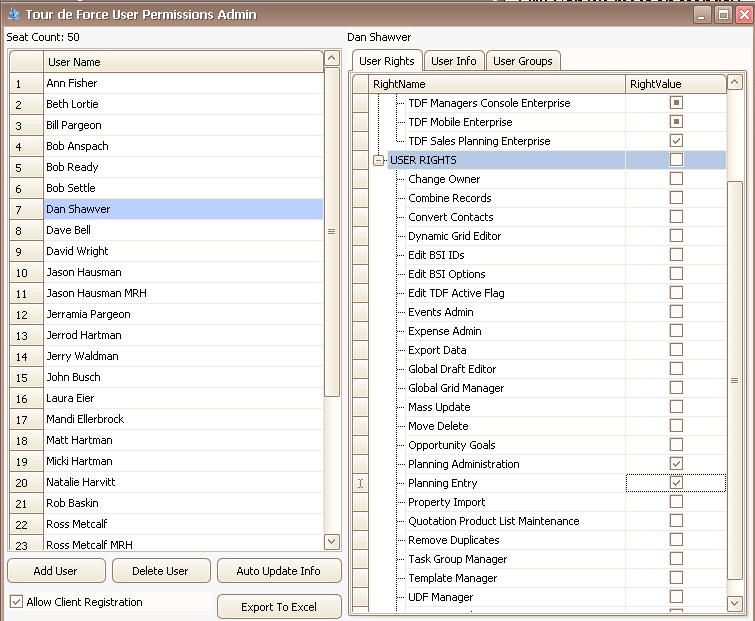
Task: Click rights list scroll up arrow
Action: (x=734, y=82)
